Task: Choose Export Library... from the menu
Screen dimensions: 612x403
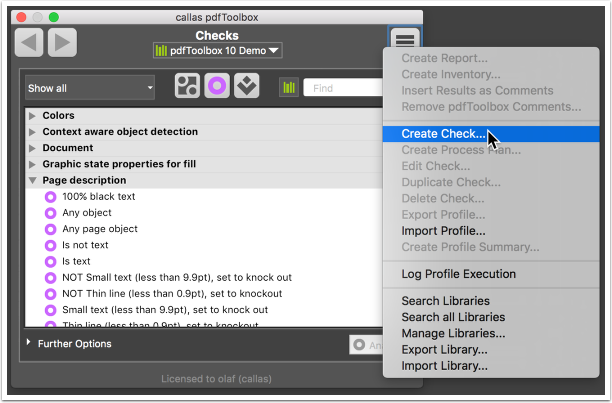Action: coord(491,350)
